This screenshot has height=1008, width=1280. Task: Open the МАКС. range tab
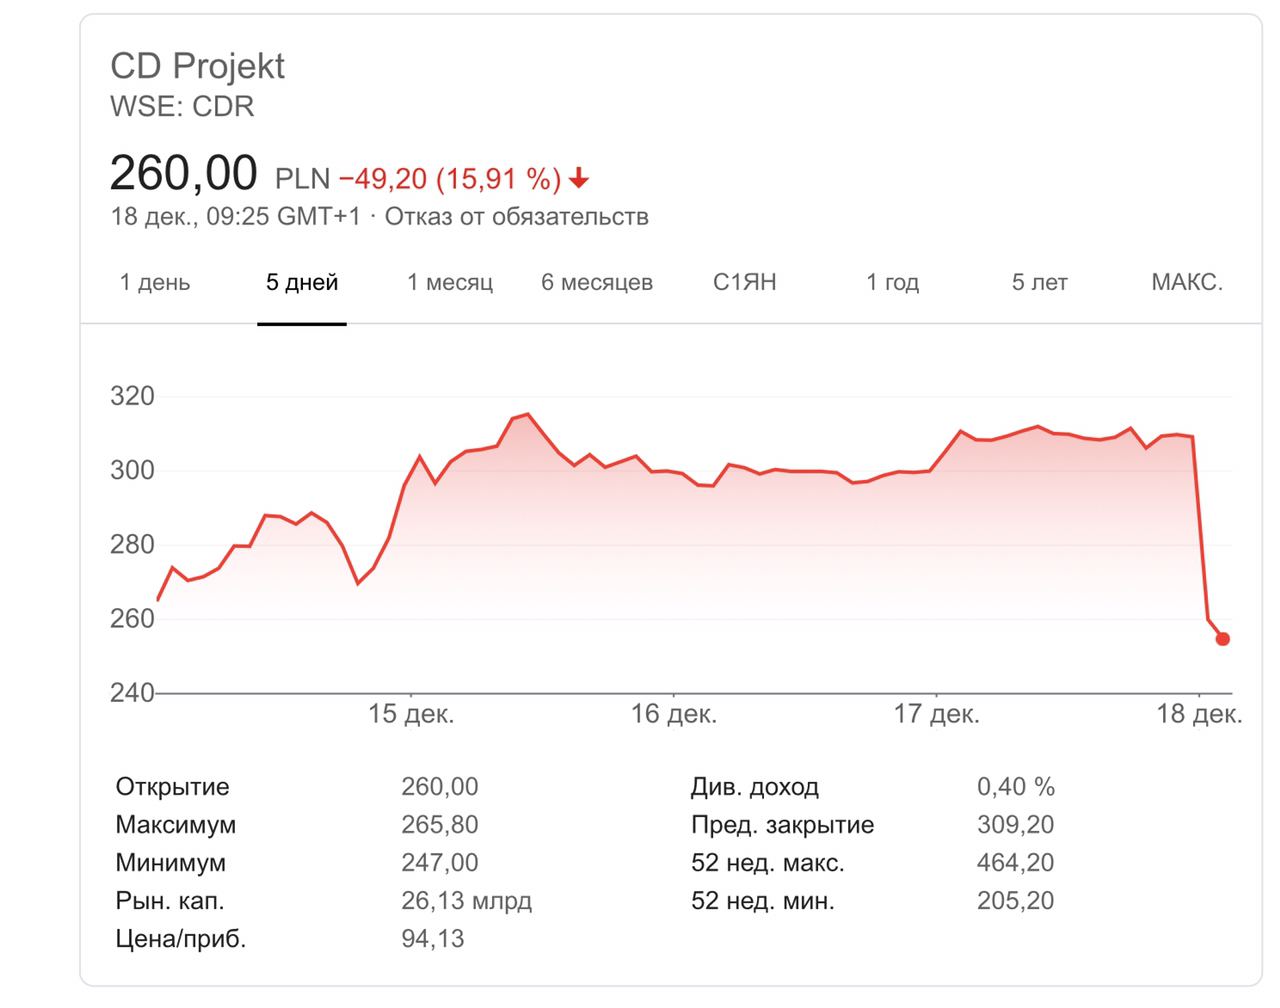[x=1187, y=283]
